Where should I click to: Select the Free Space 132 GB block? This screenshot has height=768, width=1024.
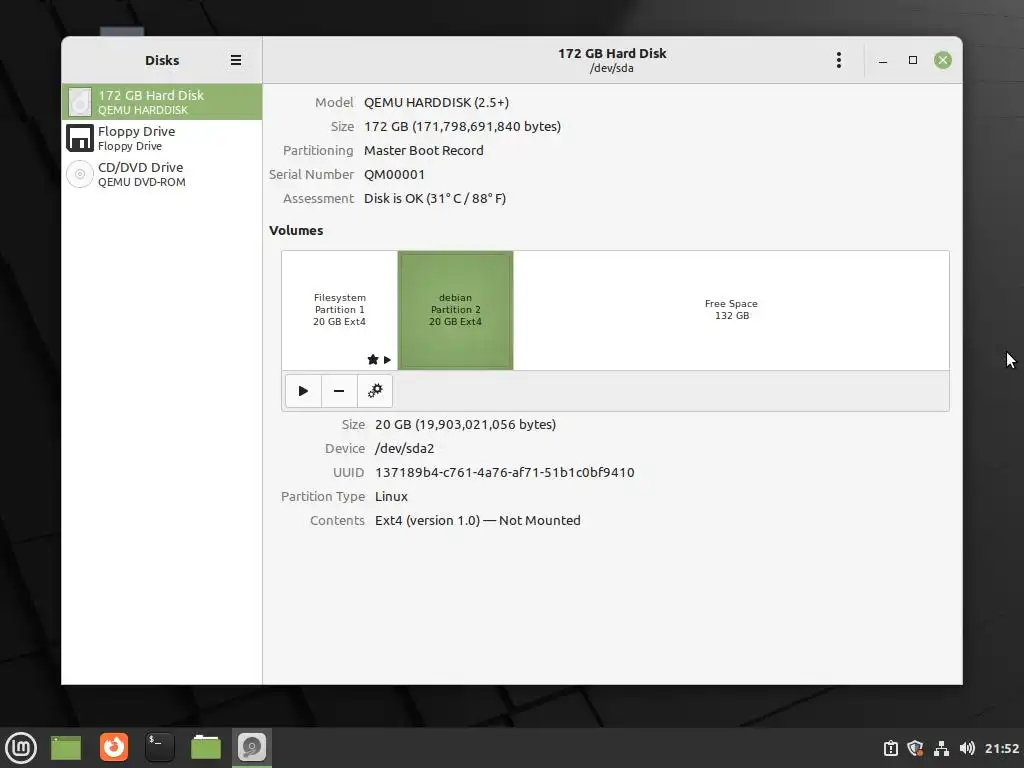pos(731,310)
